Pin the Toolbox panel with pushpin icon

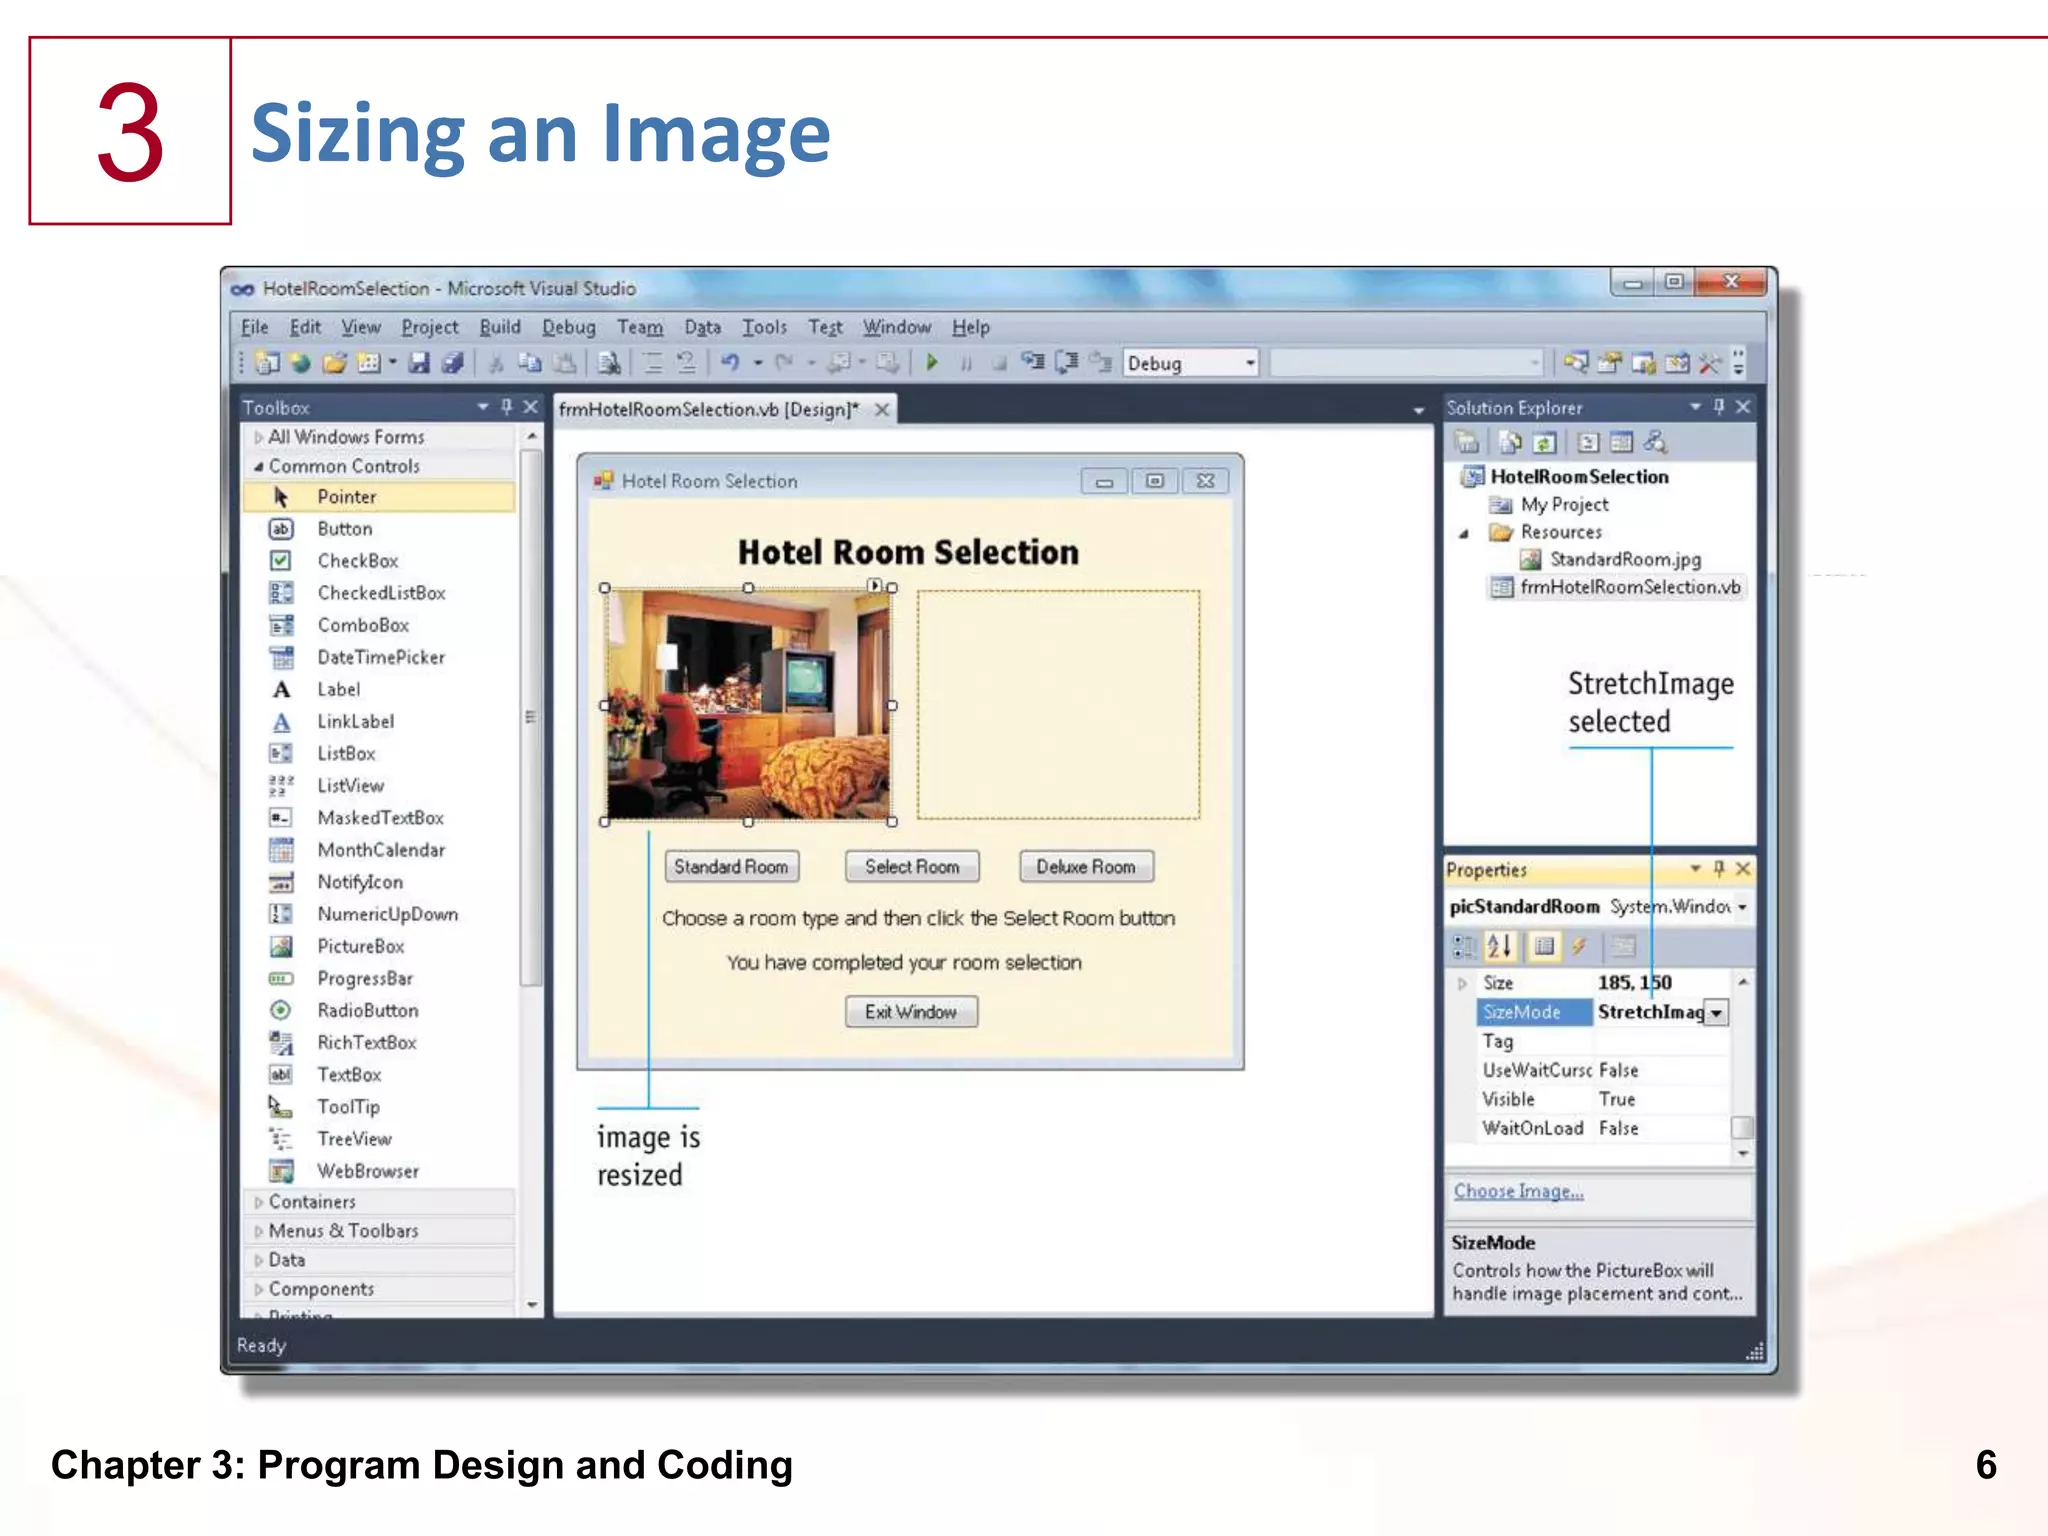point(507,407)
